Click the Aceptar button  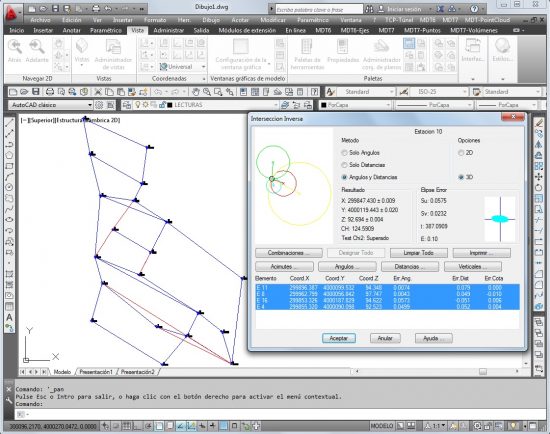(x=338, y=338)
